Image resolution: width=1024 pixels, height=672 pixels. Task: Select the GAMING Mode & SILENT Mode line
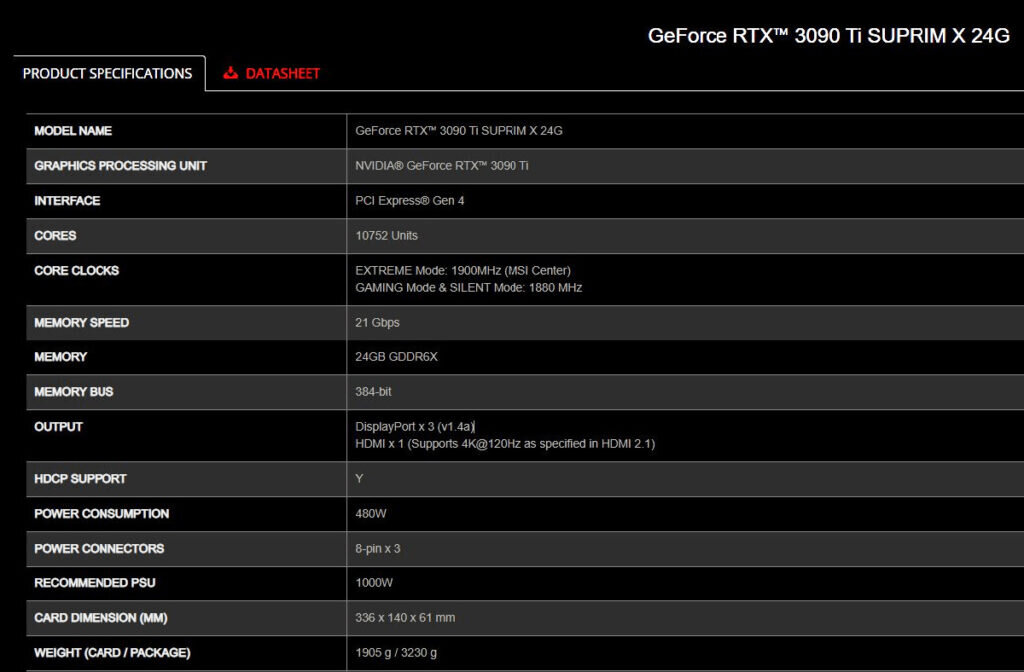click(468, 287)
